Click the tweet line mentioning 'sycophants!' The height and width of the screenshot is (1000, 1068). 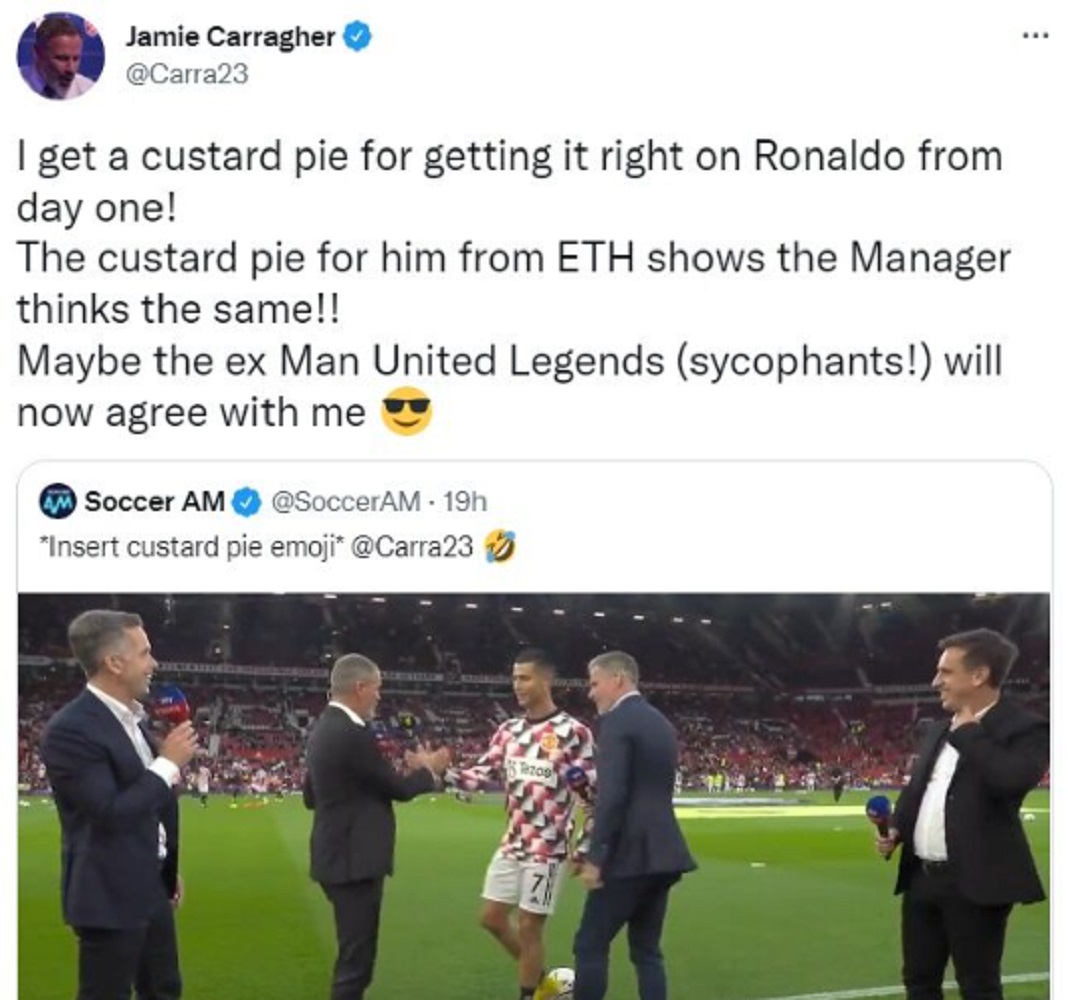pyautogui.click(x=509, y=361)
